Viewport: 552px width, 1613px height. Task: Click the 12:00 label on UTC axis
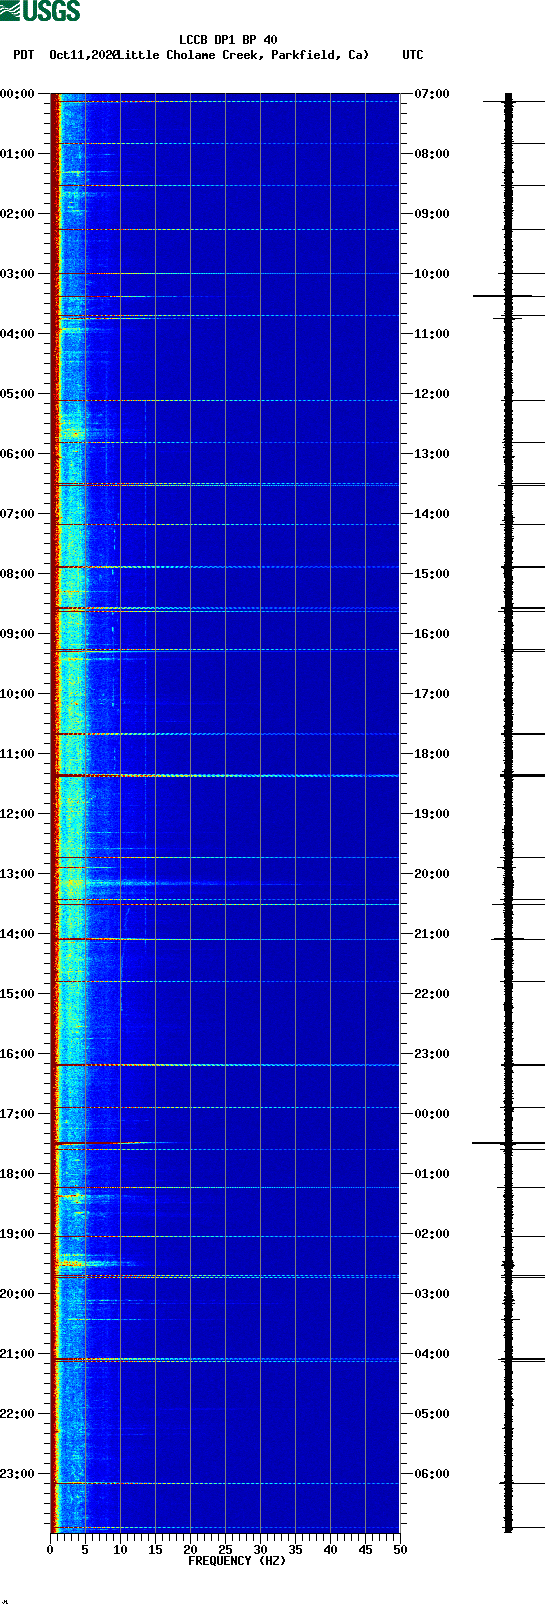click(432, 394)
